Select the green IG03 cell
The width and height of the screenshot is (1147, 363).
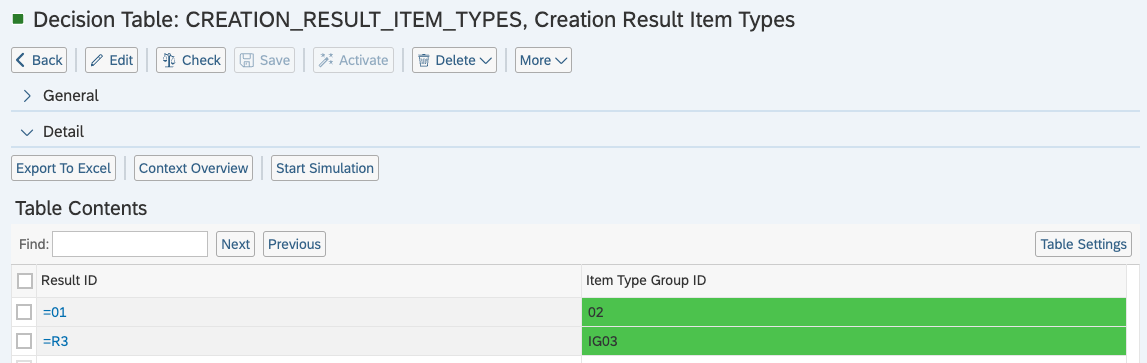point(854,341)
